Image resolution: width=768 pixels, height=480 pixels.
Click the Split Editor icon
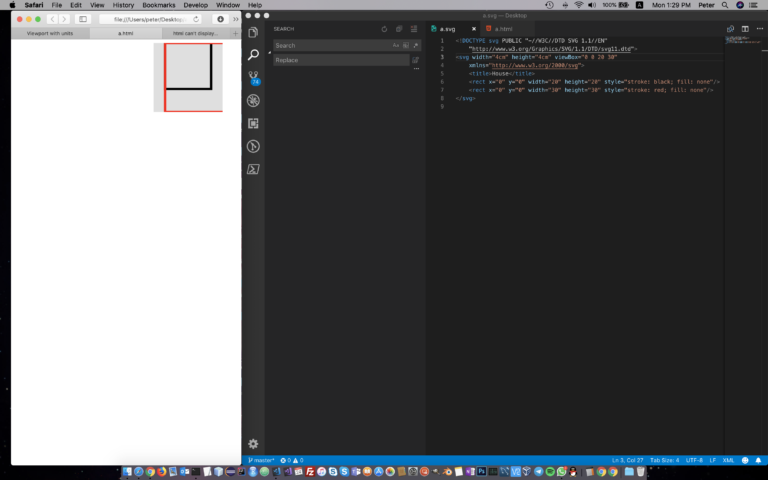pos(745,29)
